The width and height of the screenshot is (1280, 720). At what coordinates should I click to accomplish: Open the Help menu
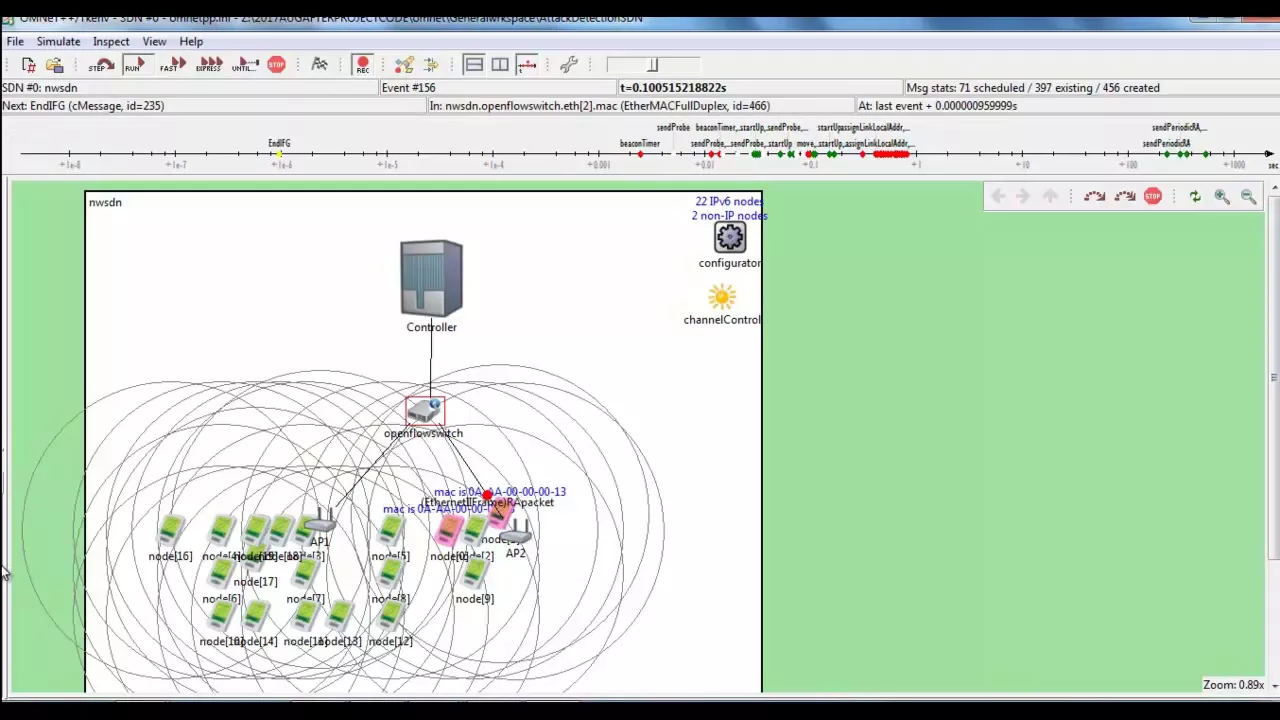pos(191,41)
